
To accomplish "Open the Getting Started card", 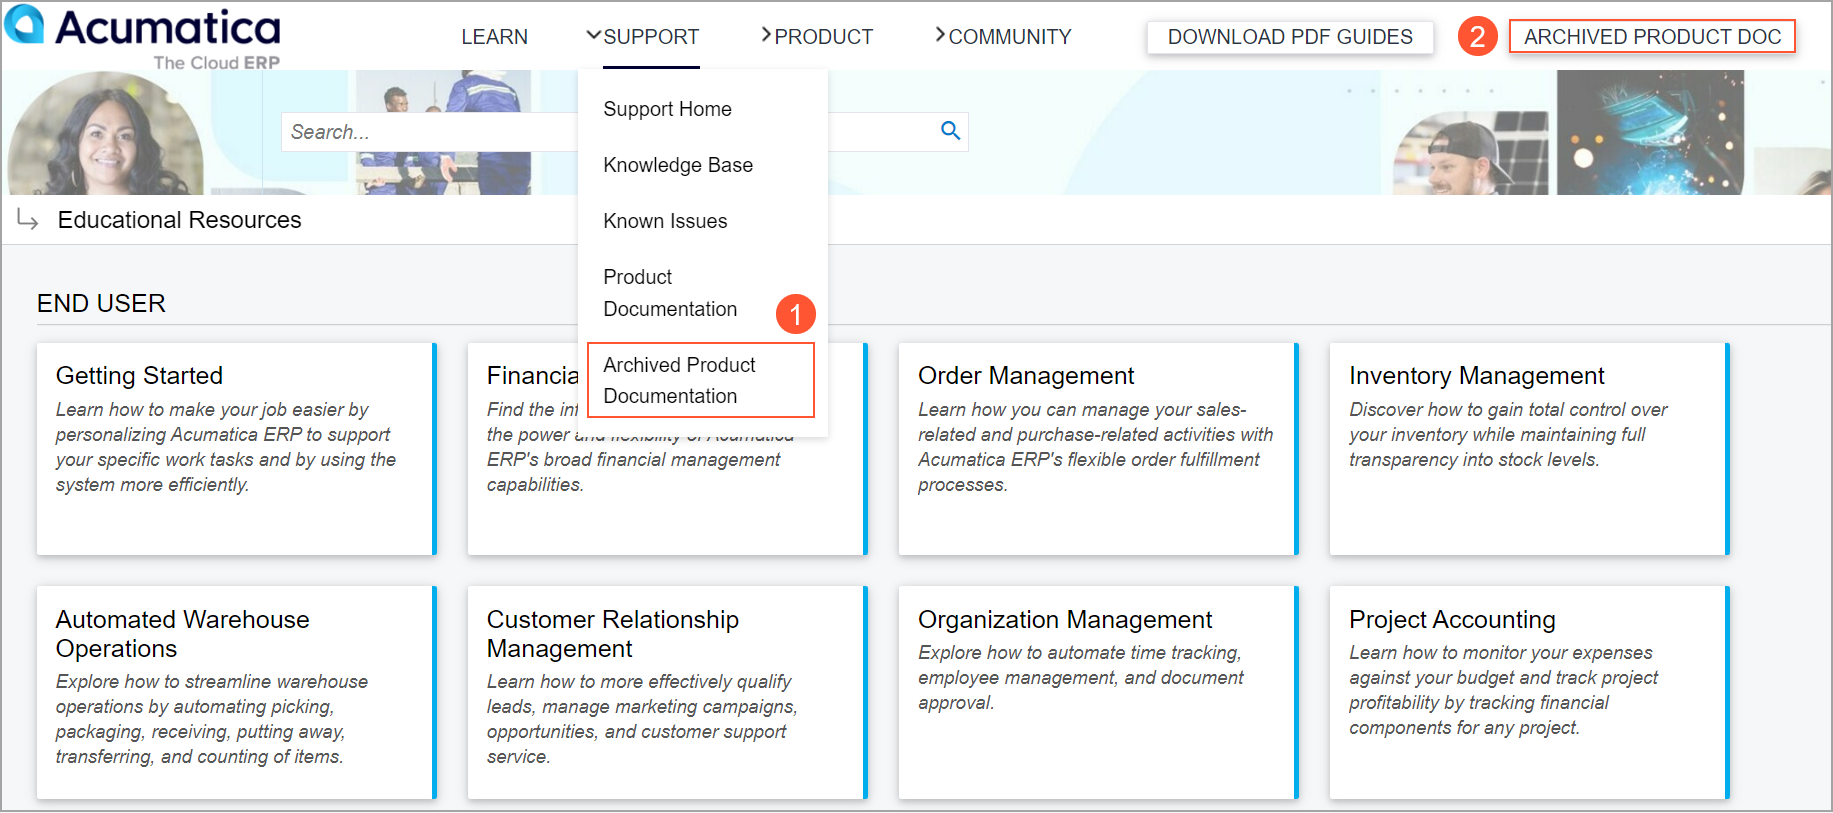I will point(236,448).
